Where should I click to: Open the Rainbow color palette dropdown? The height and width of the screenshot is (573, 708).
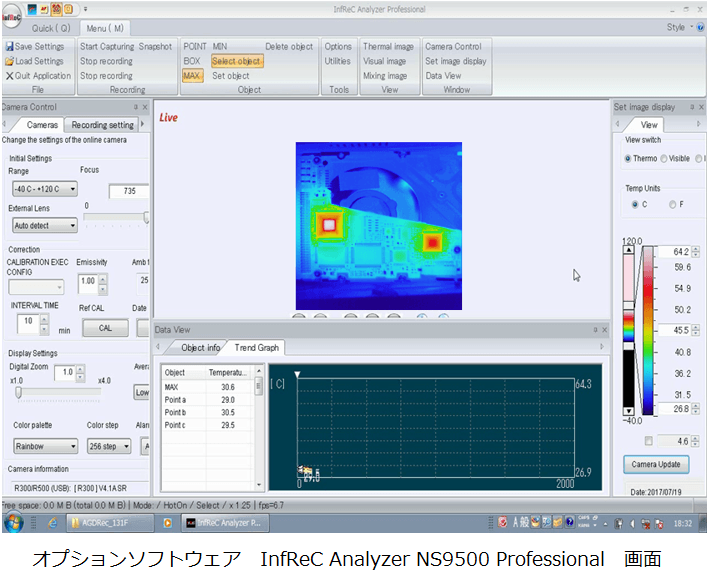[x=44, y=446]
